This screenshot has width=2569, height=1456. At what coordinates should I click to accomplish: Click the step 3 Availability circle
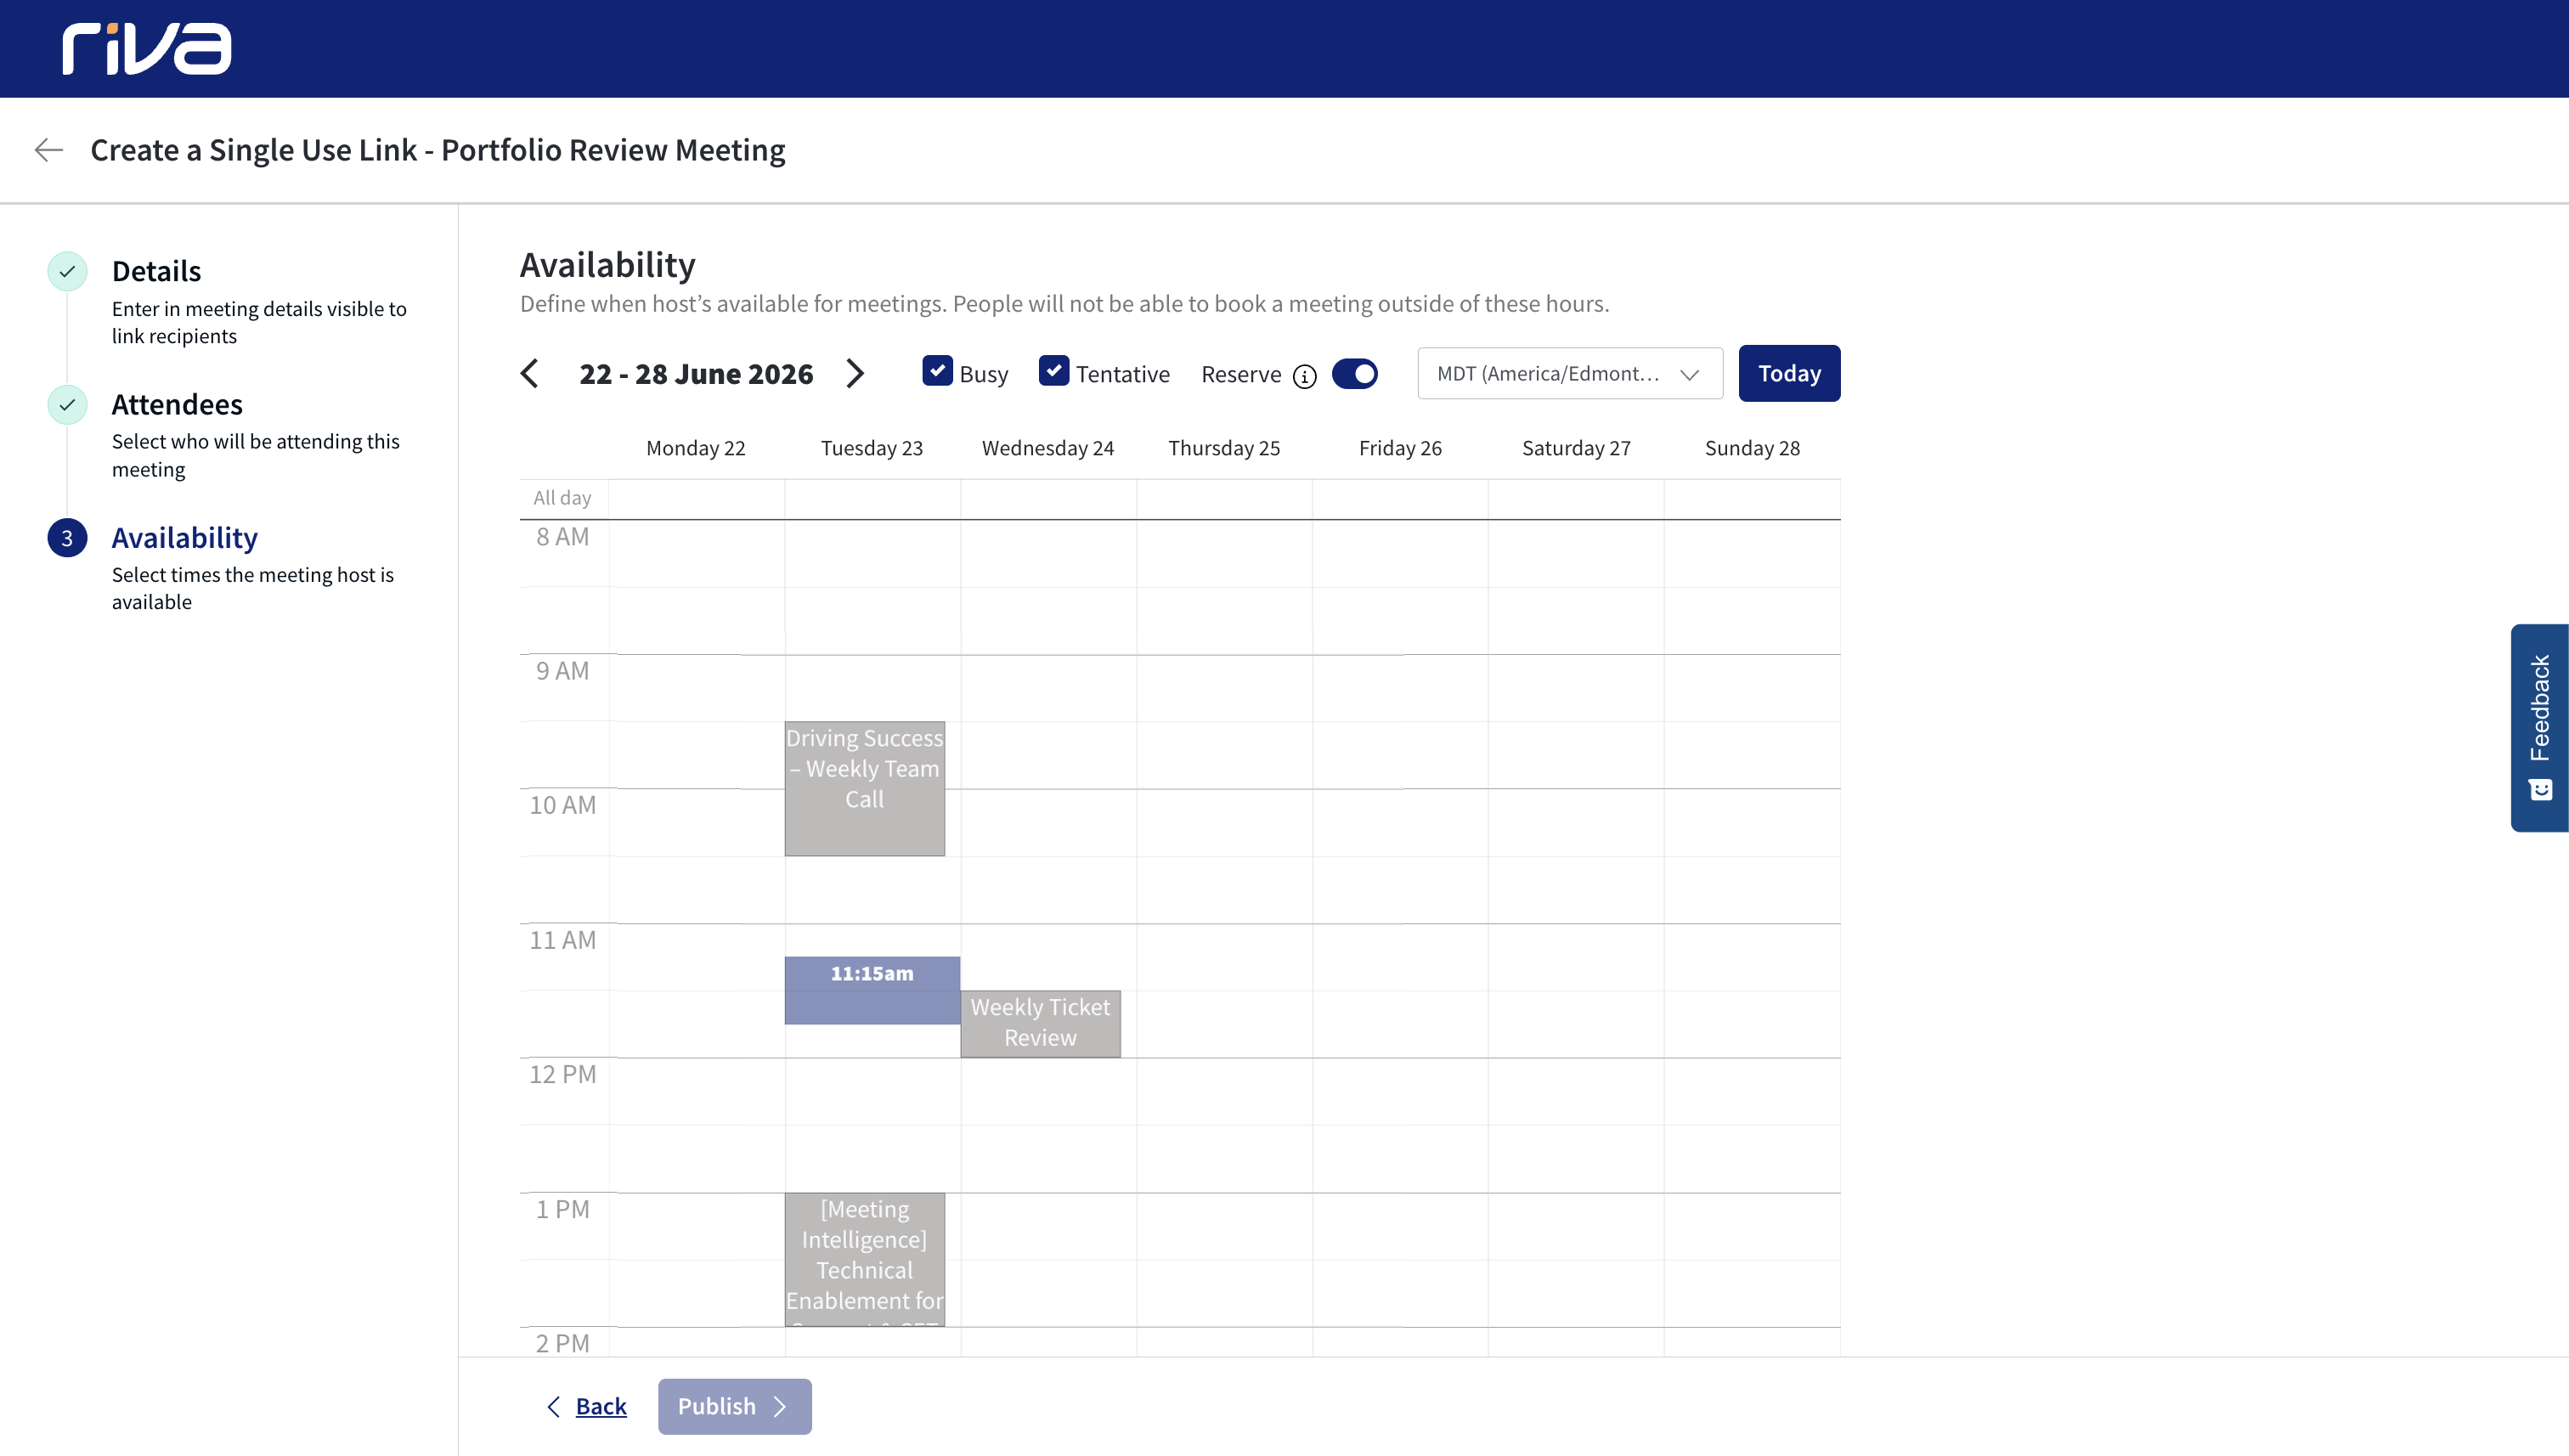click(x=67, y=538)
